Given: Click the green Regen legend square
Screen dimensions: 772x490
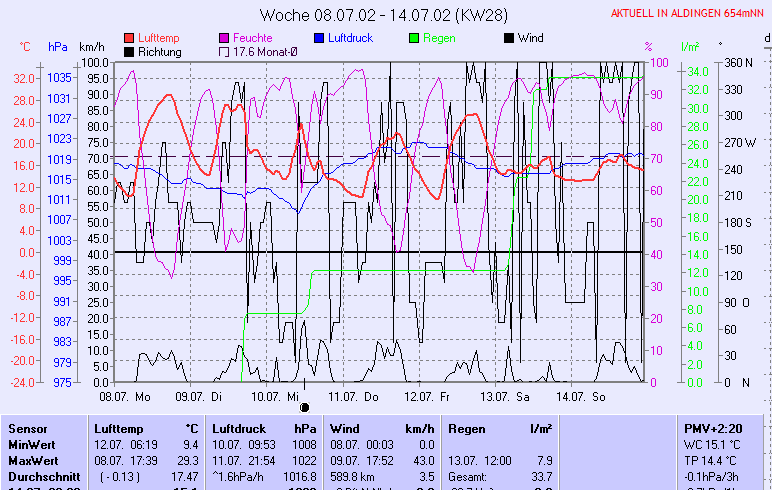Looking at the screenshot, I should pos(414,38).
